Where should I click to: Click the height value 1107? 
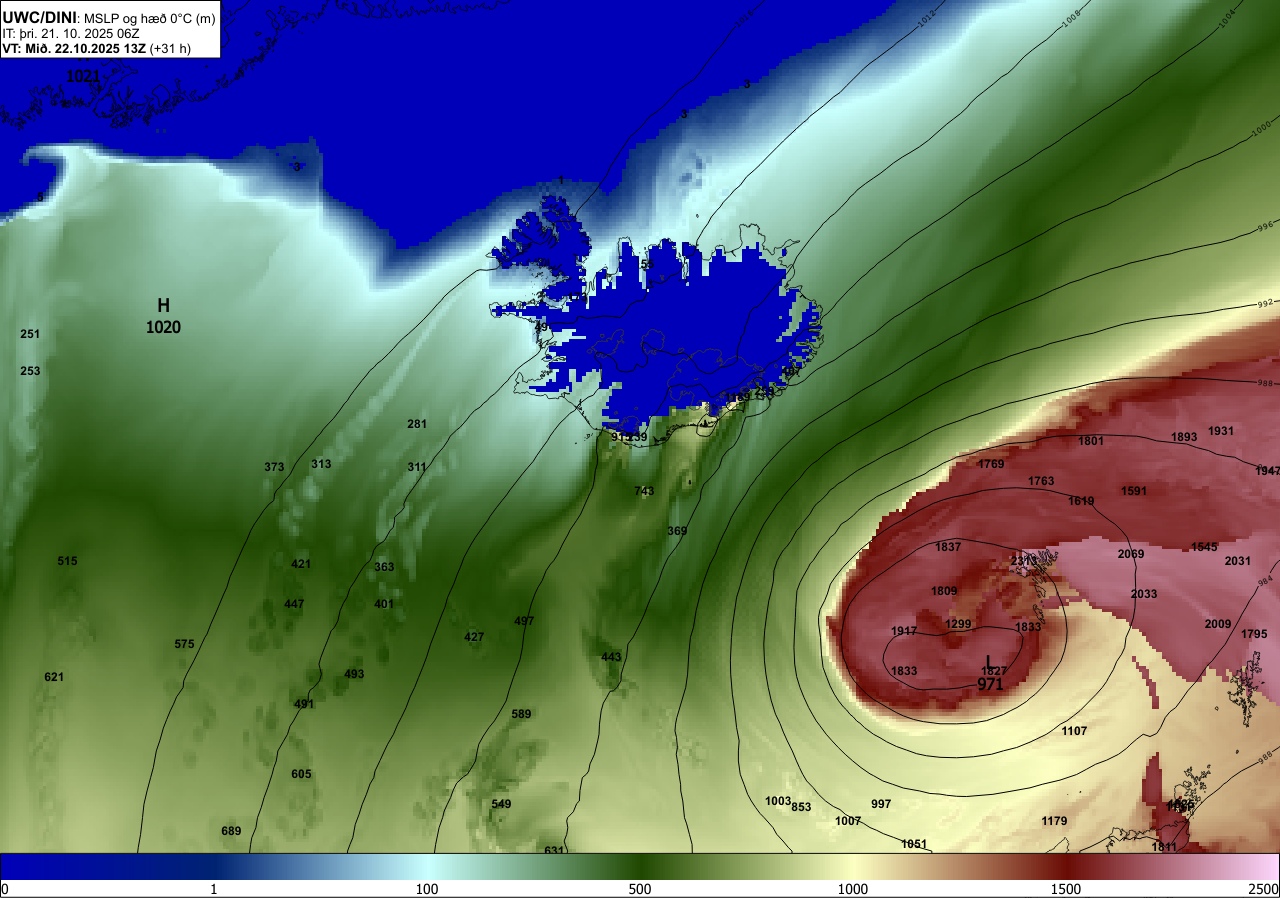click(x=1074, y=731)
